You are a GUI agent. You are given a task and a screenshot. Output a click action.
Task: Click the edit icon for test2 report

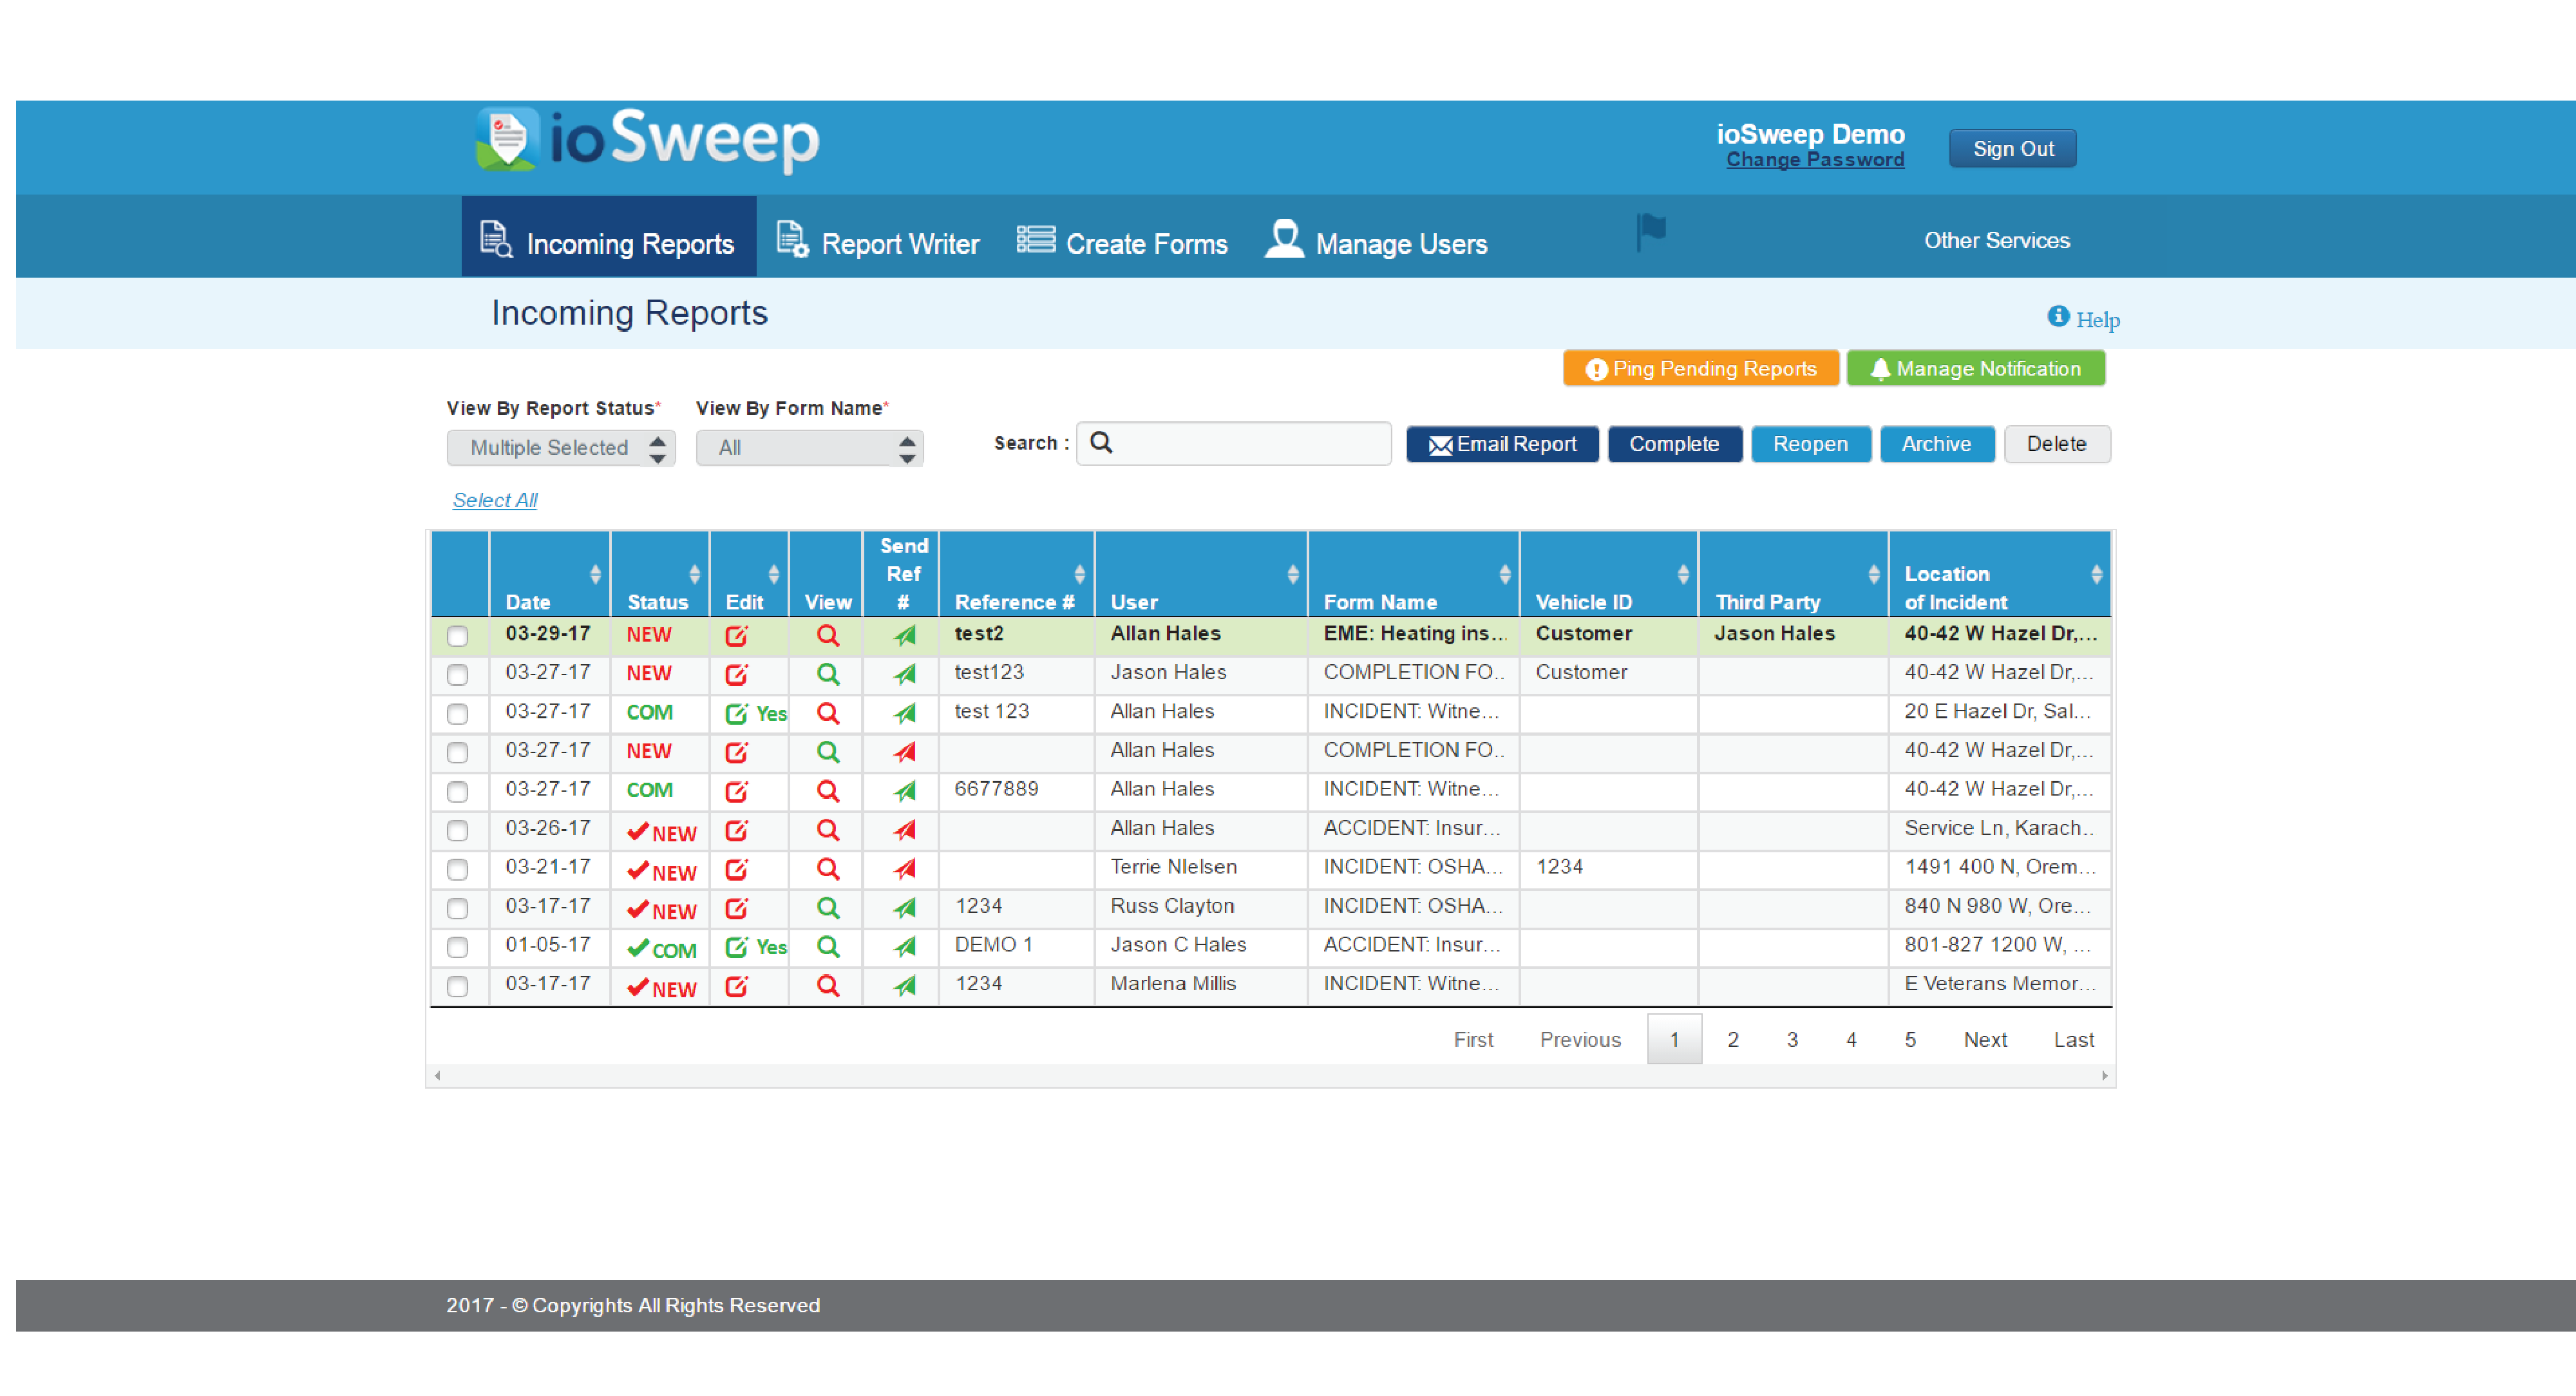coord(736,635)
